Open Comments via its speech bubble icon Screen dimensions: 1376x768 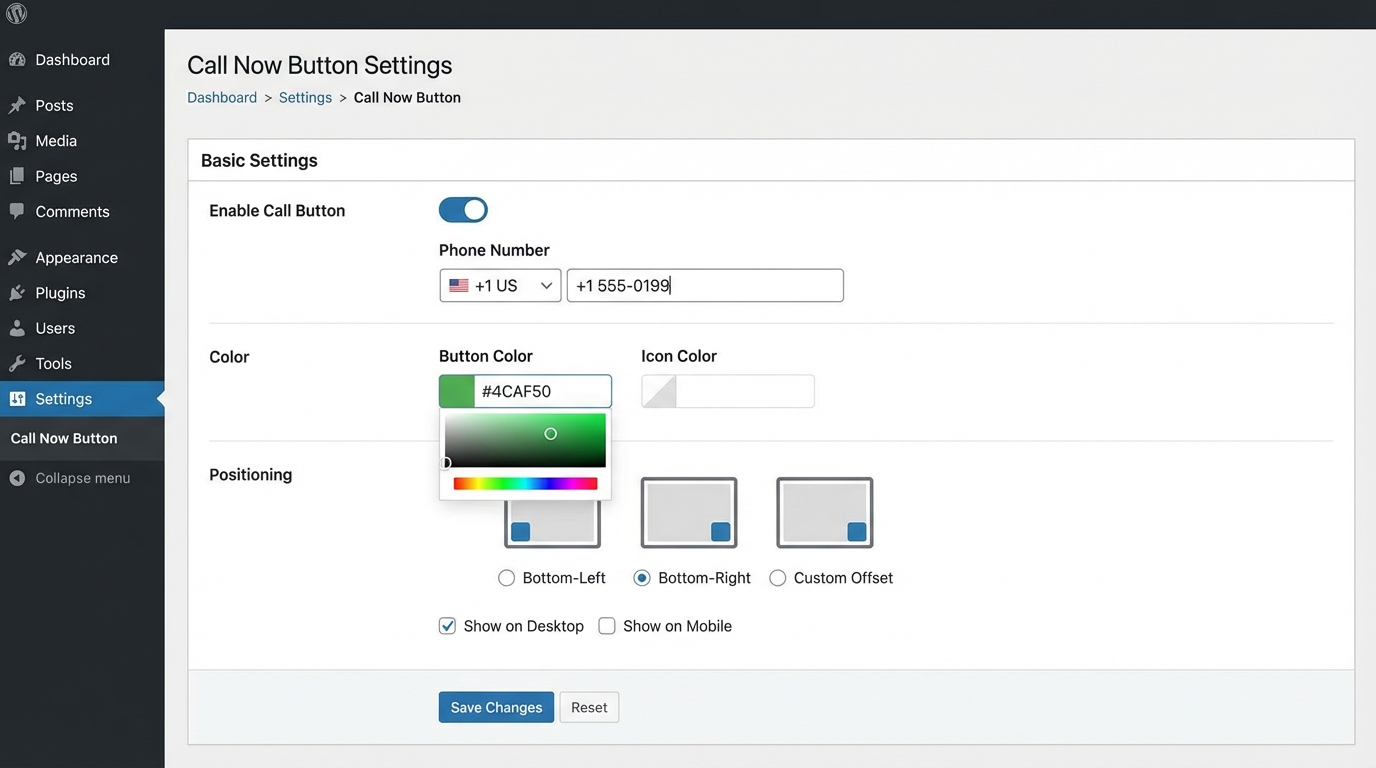coord(18,211)
